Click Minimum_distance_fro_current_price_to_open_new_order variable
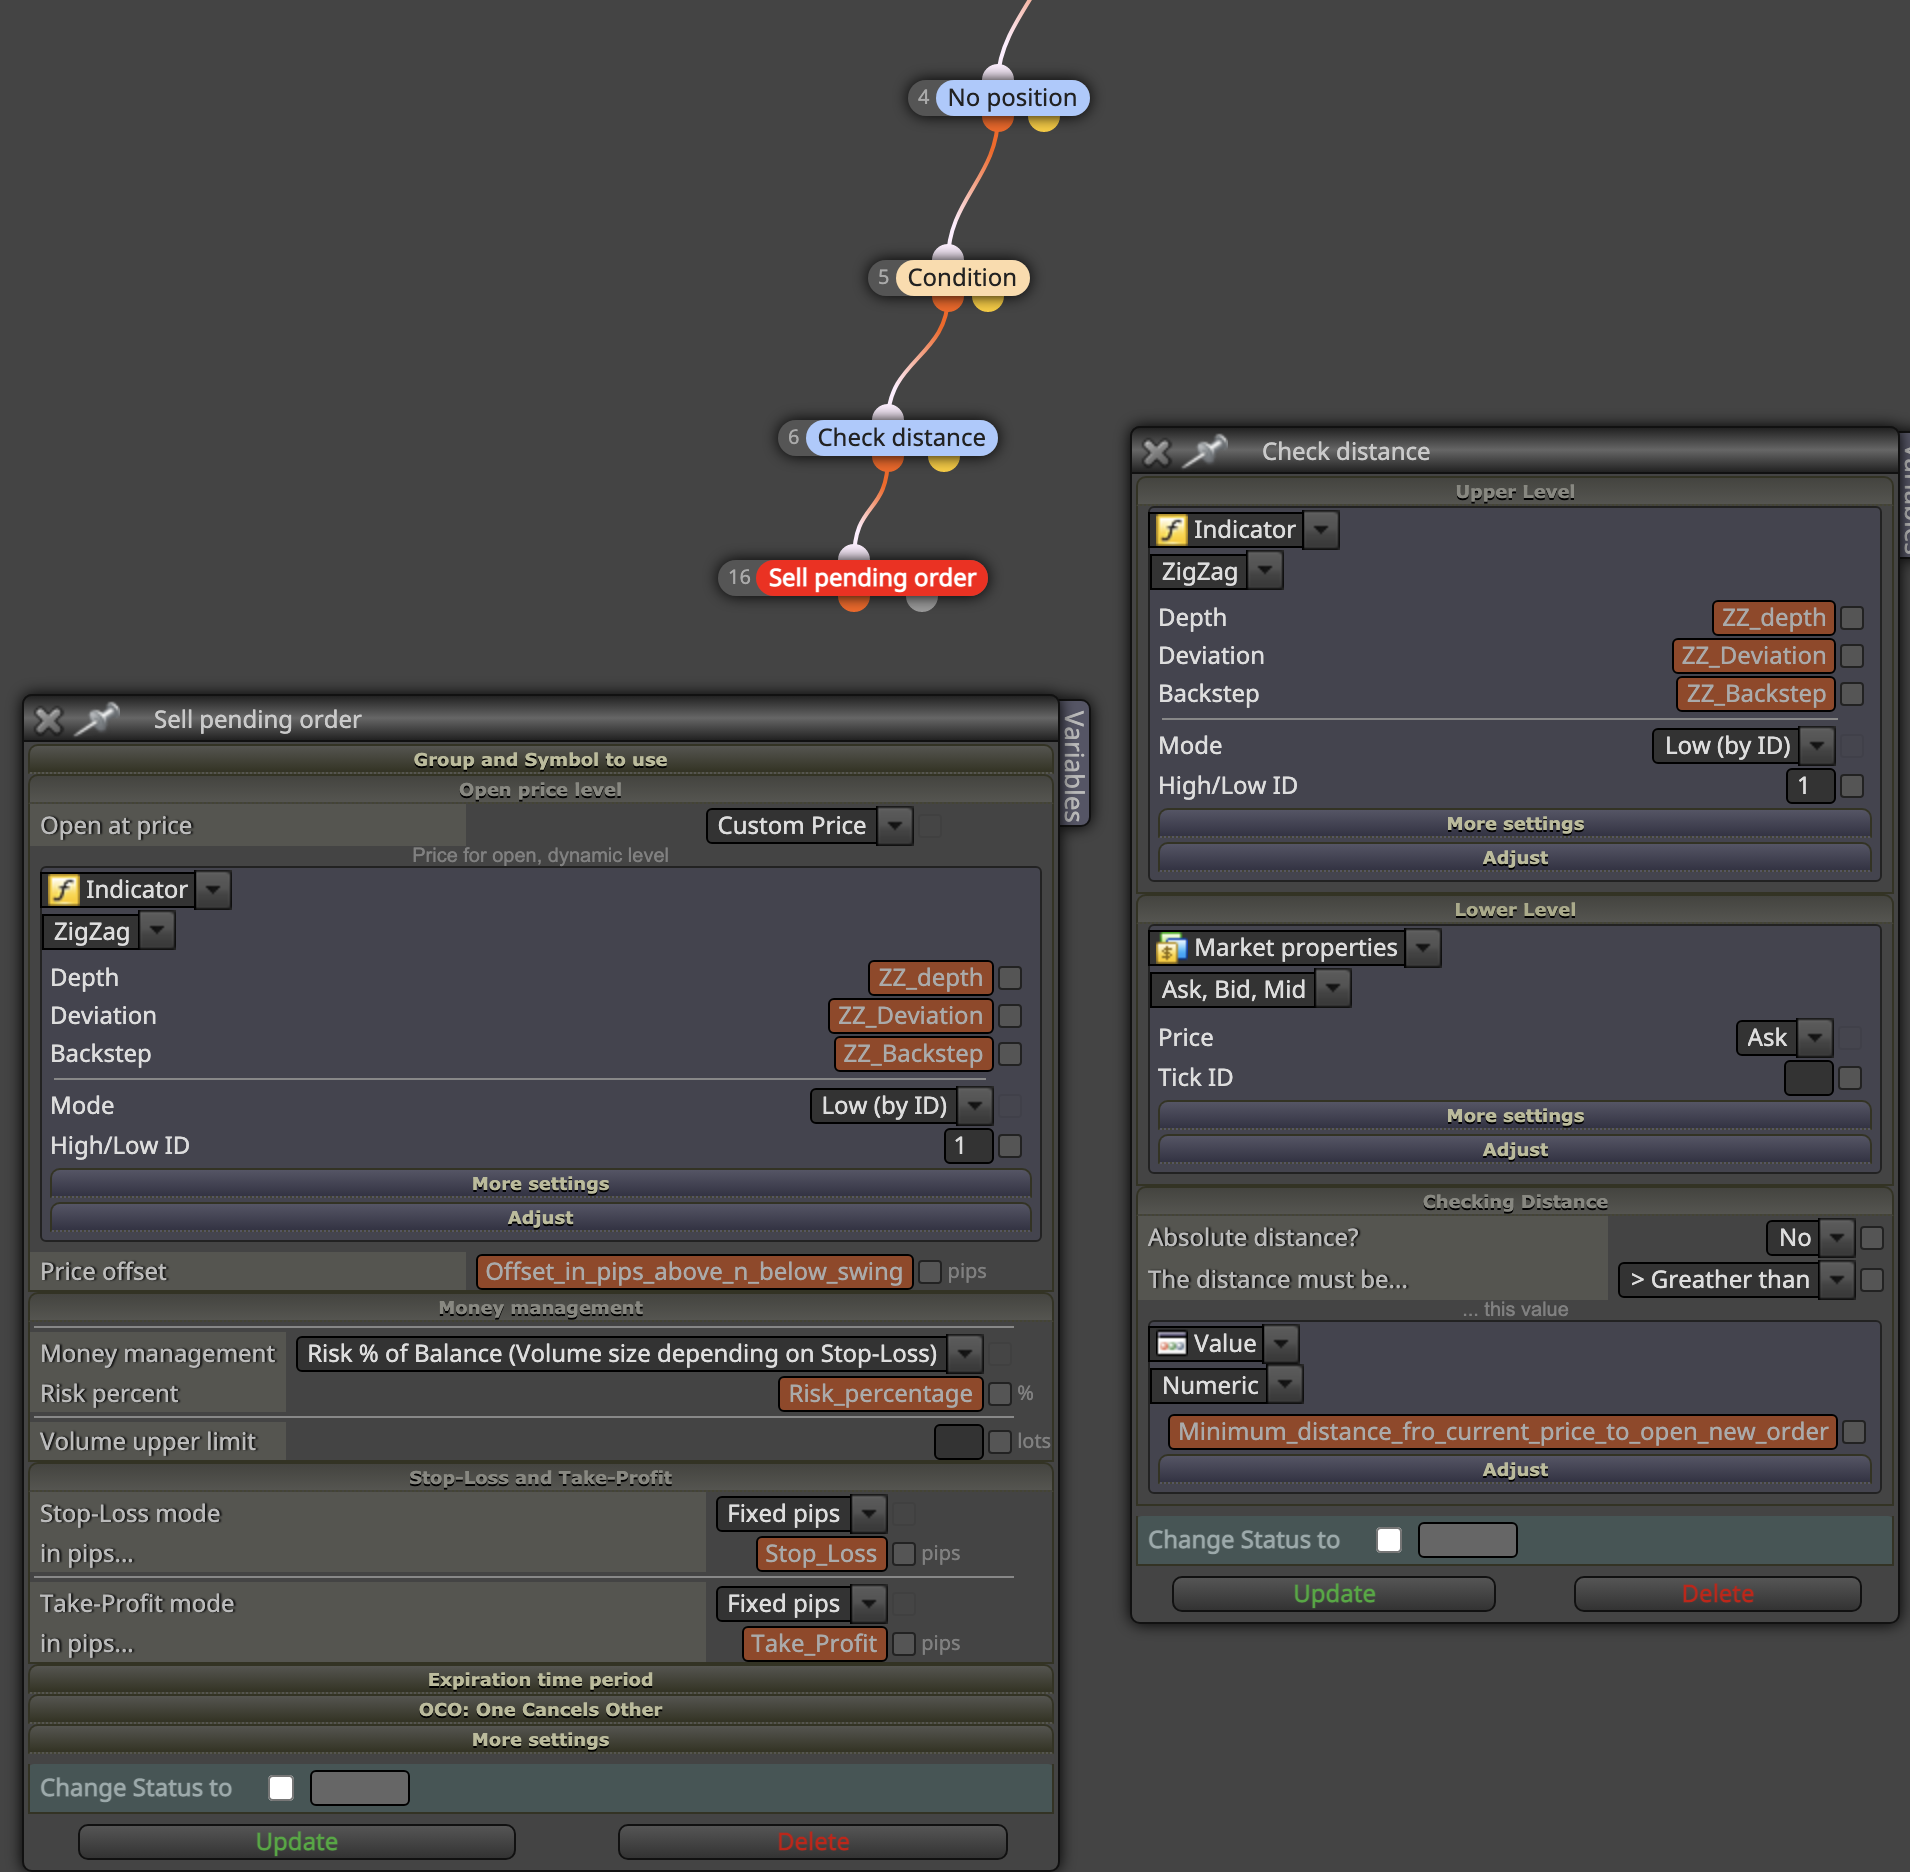The image size is (1910, 1872). pyautogui.click(x=1502, y=1431)
